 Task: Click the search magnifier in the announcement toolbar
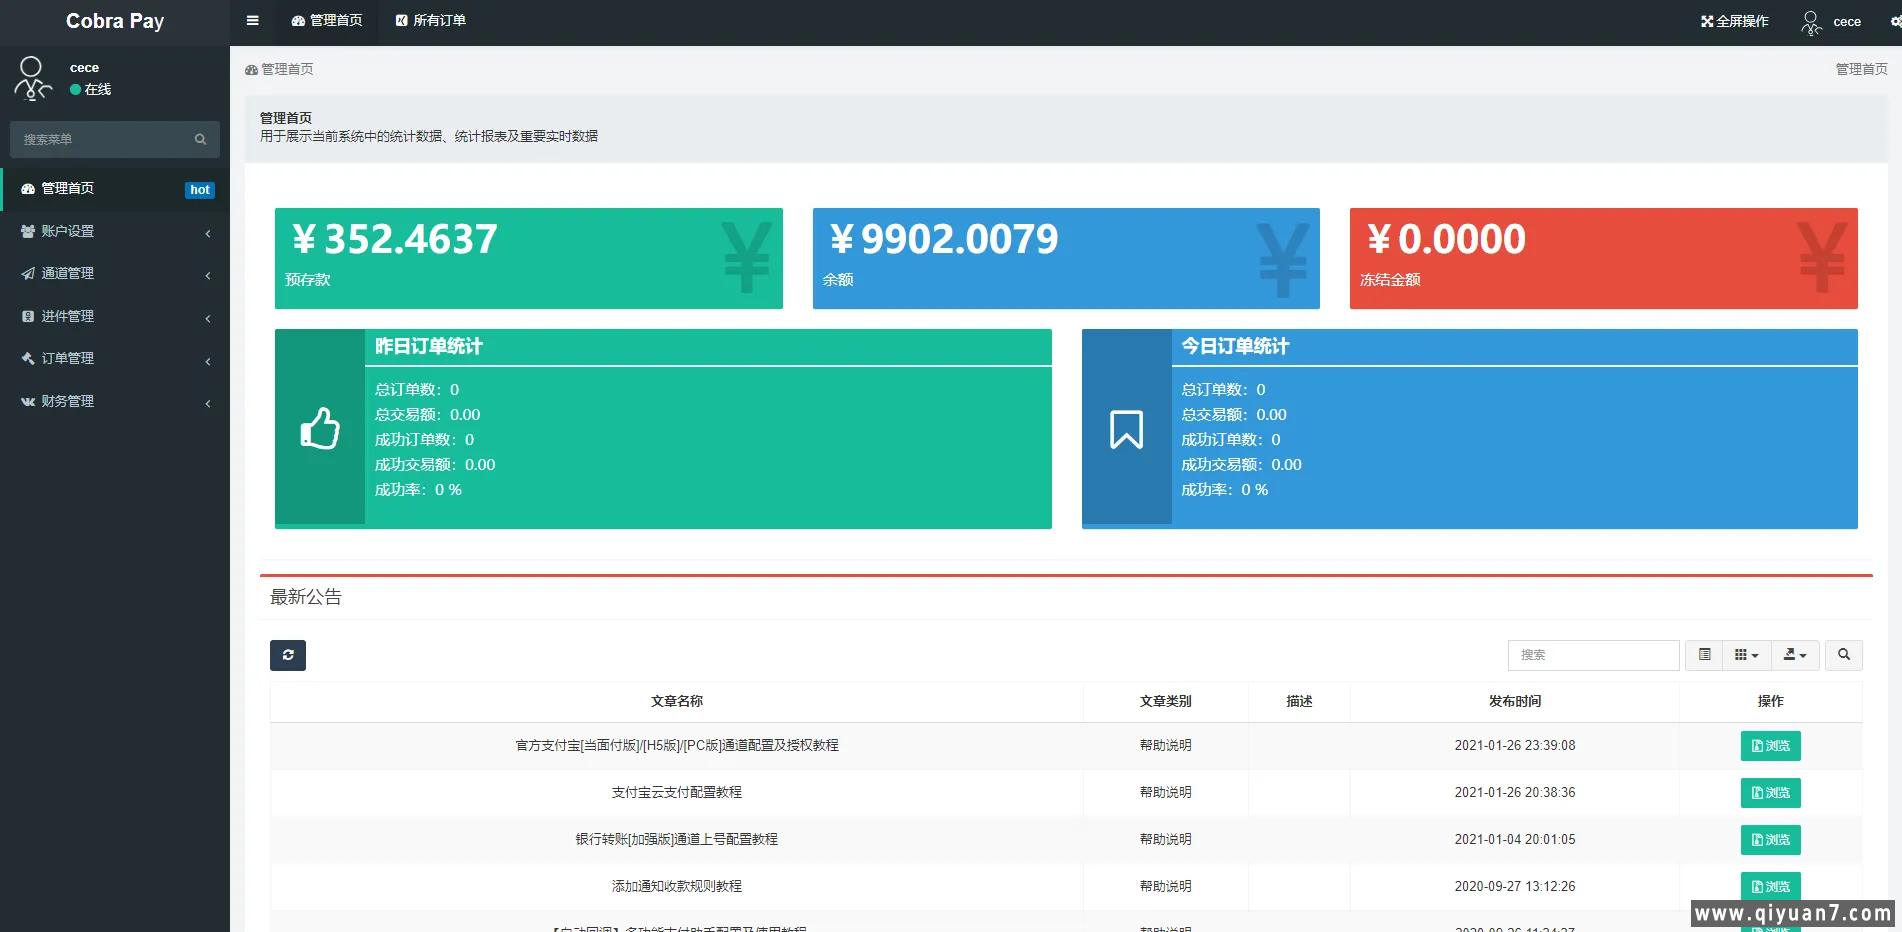tap(1844, 655)
